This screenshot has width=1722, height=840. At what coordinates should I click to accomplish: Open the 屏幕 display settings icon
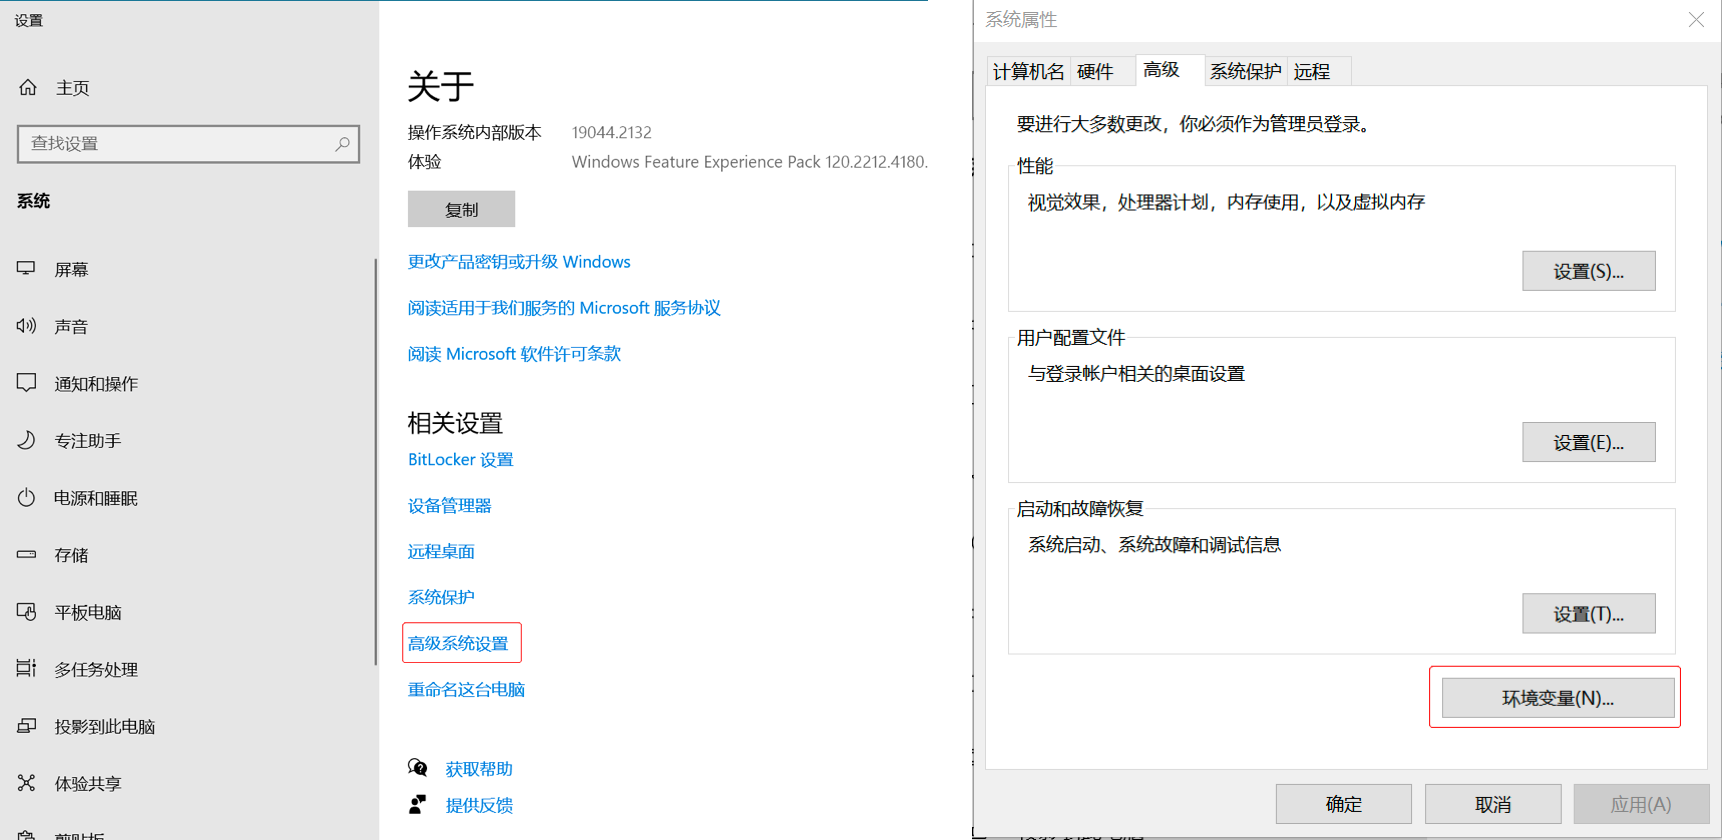click(x=27, y=269)
